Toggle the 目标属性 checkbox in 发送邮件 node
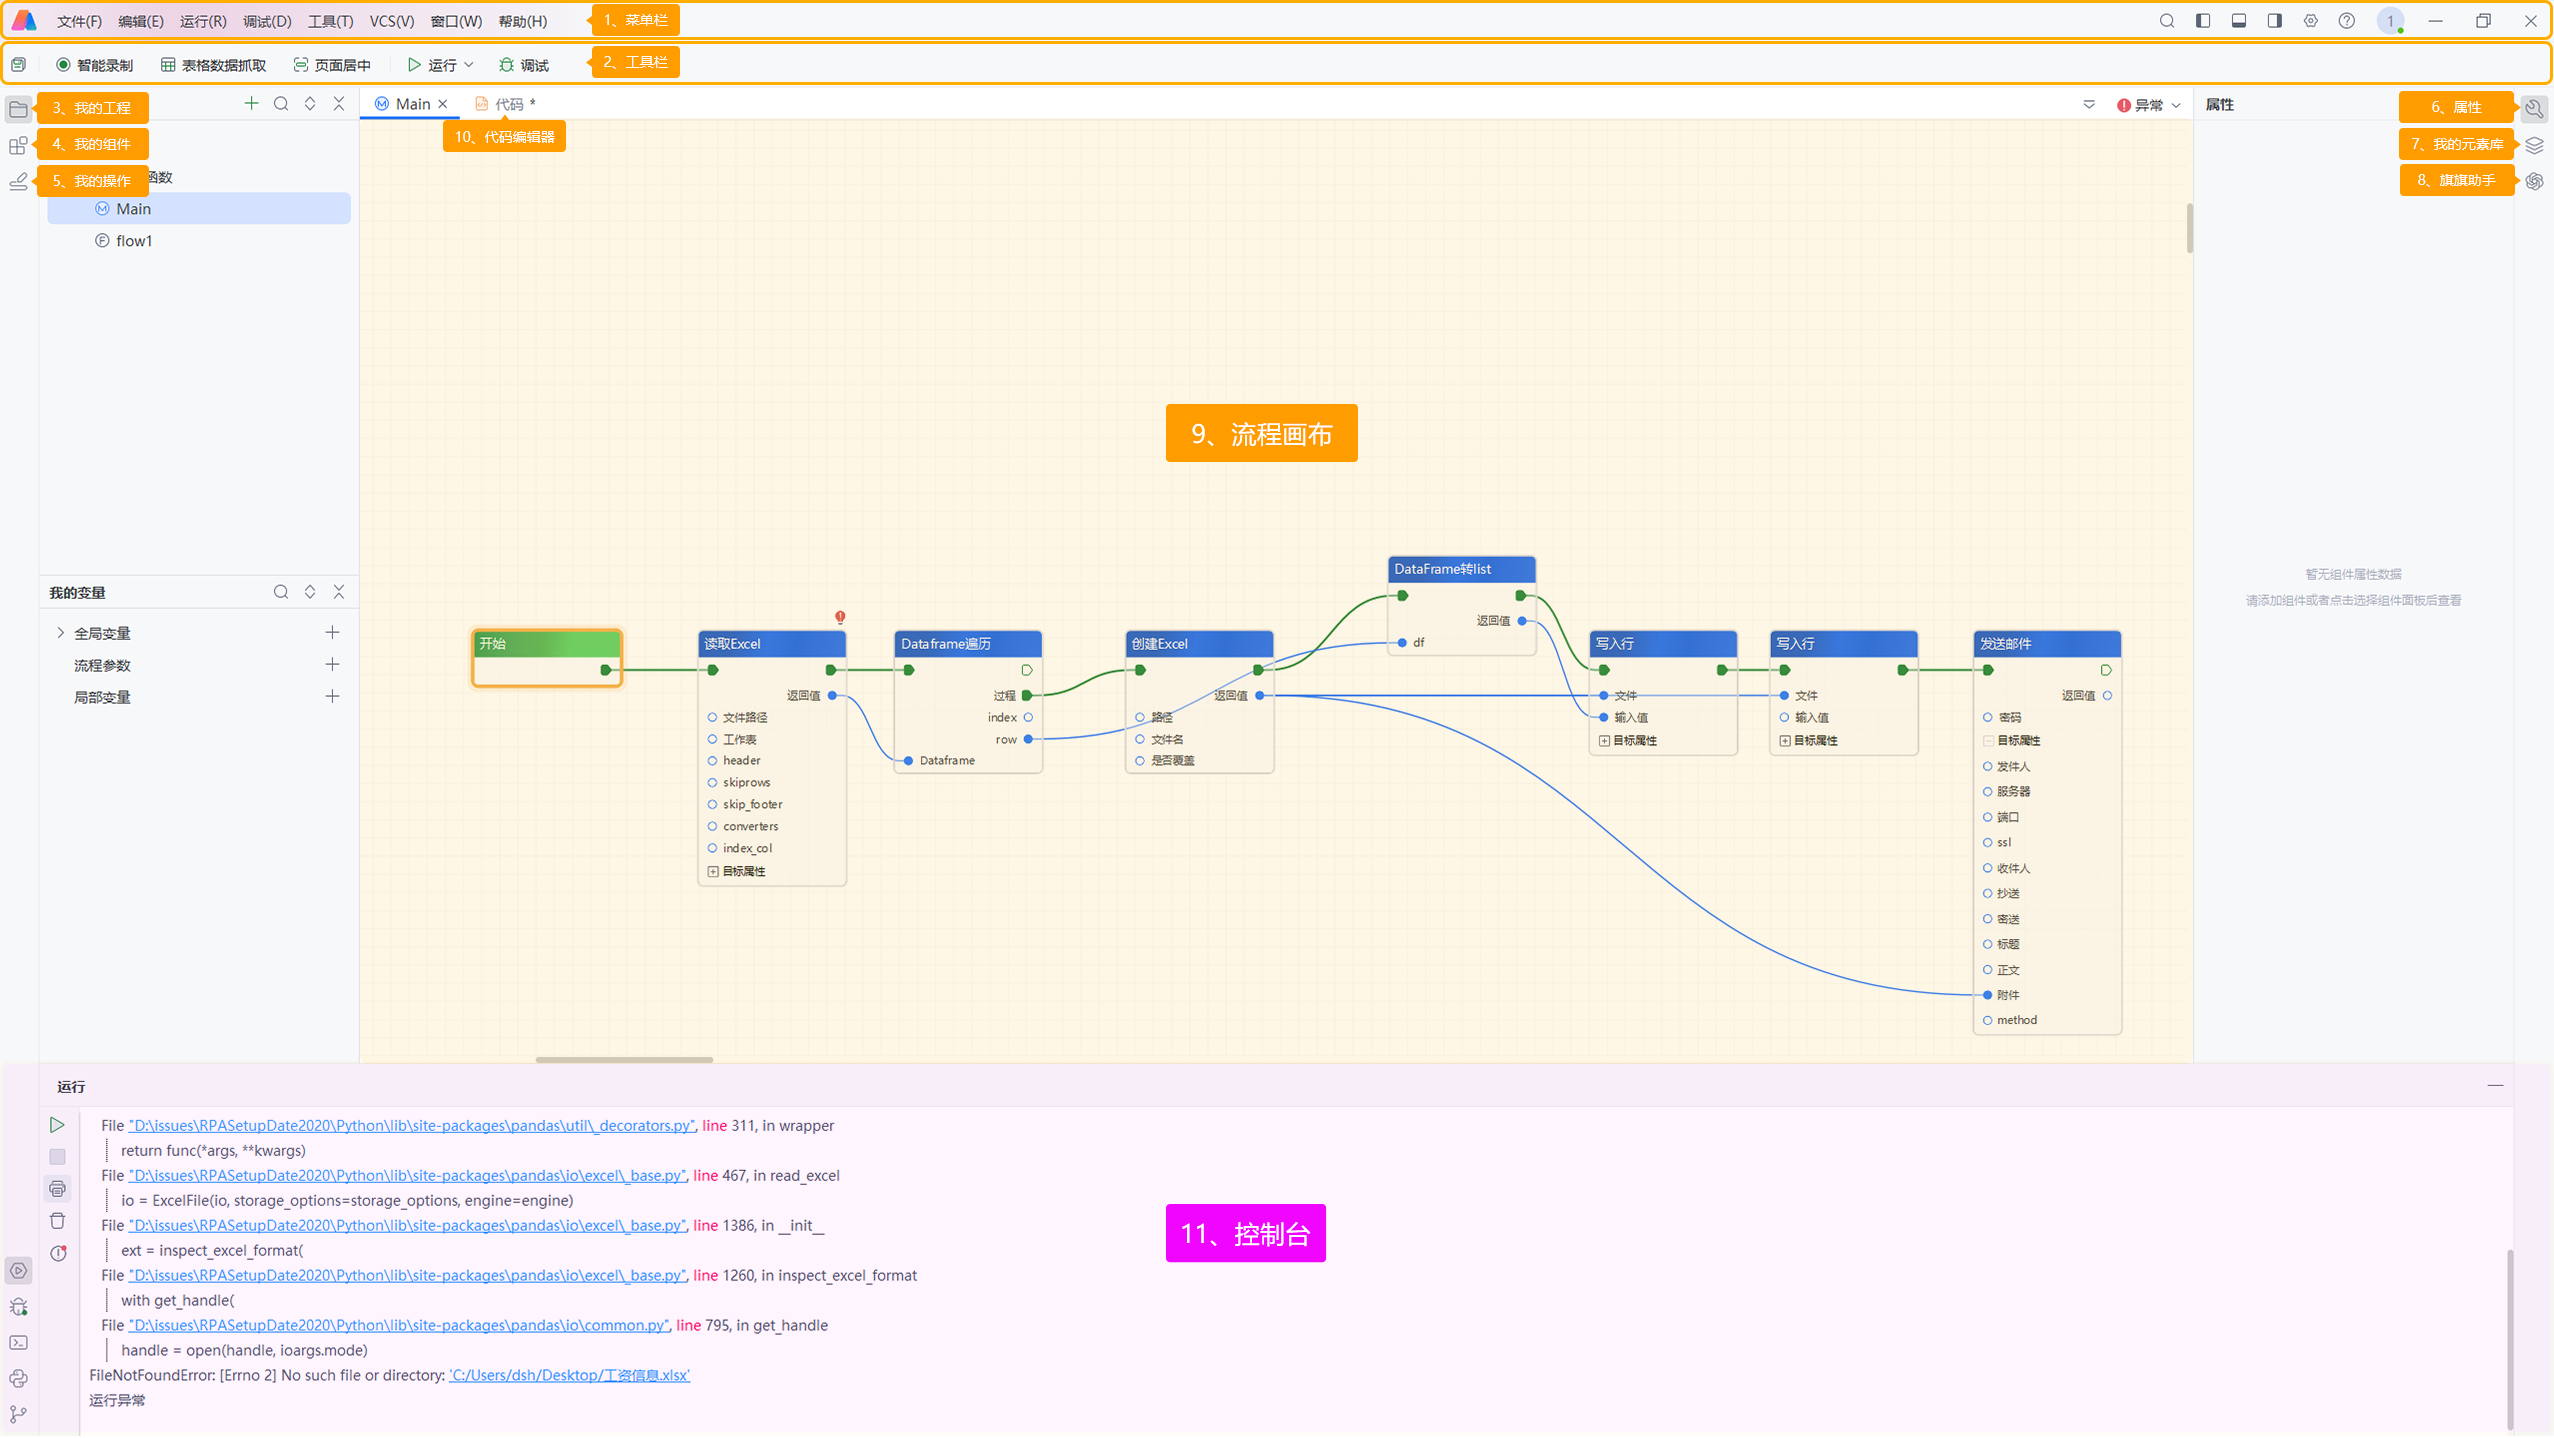Screen dimensions: 2554x1438 pos(1987,741)
